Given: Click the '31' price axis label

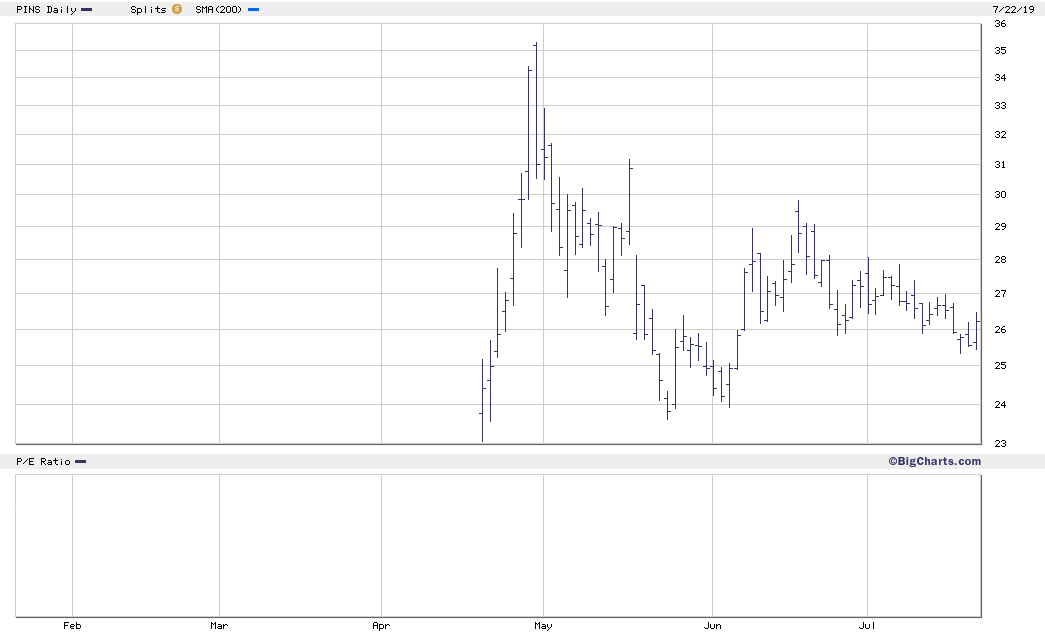Looking at the screenshot, I should click(1000, 165).
